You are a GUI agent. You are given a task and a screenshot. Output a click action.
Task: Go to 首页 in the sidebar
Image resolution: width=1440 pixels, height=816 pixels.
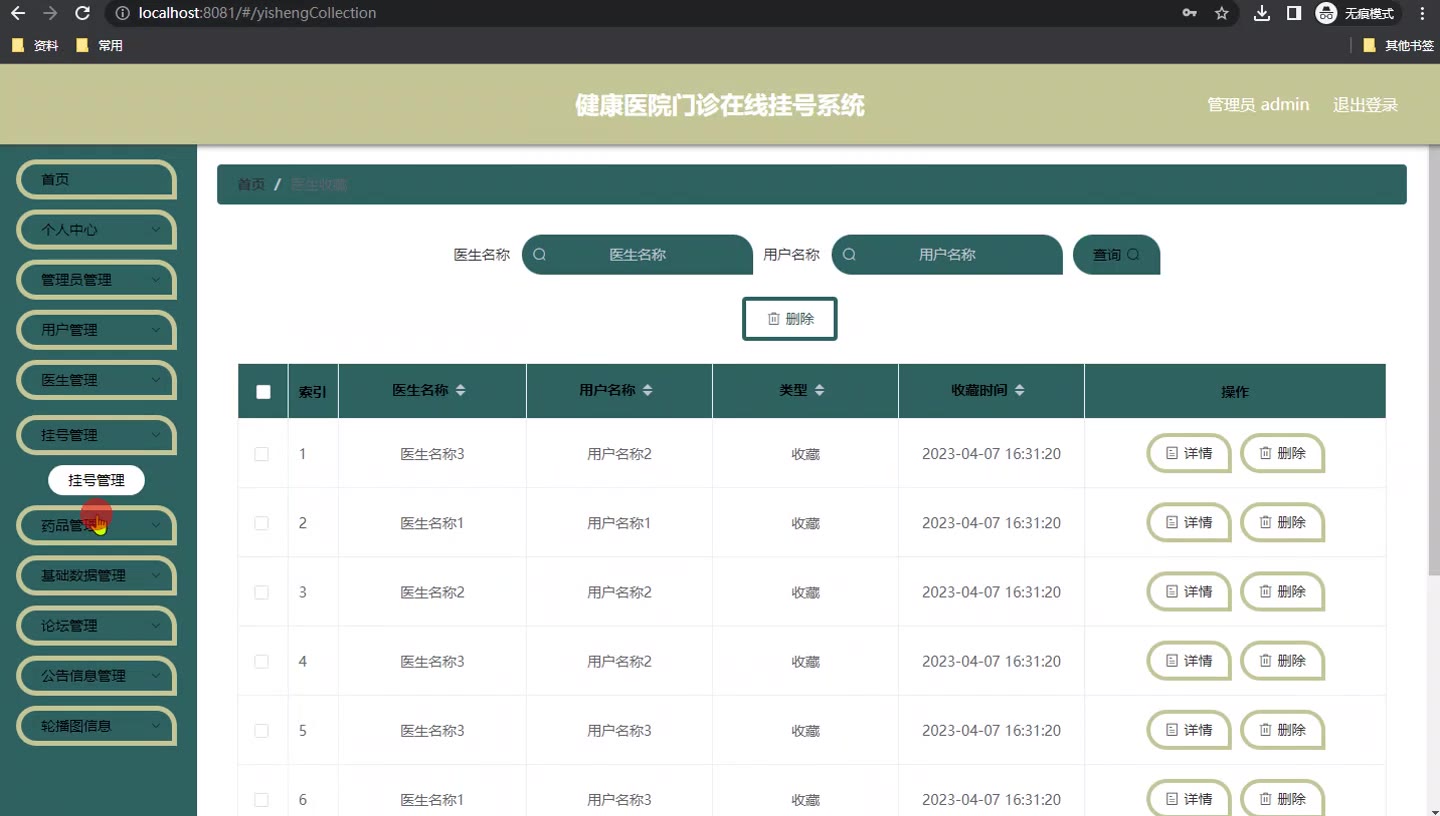97,180
